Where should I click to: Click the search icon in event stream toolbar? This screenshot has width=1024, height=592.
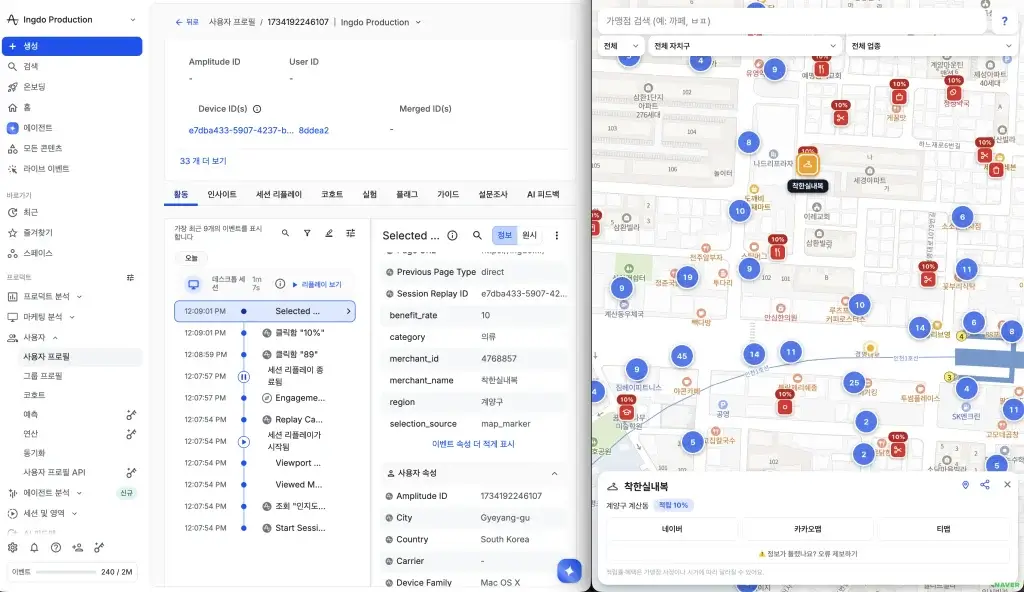click(285, 233)
